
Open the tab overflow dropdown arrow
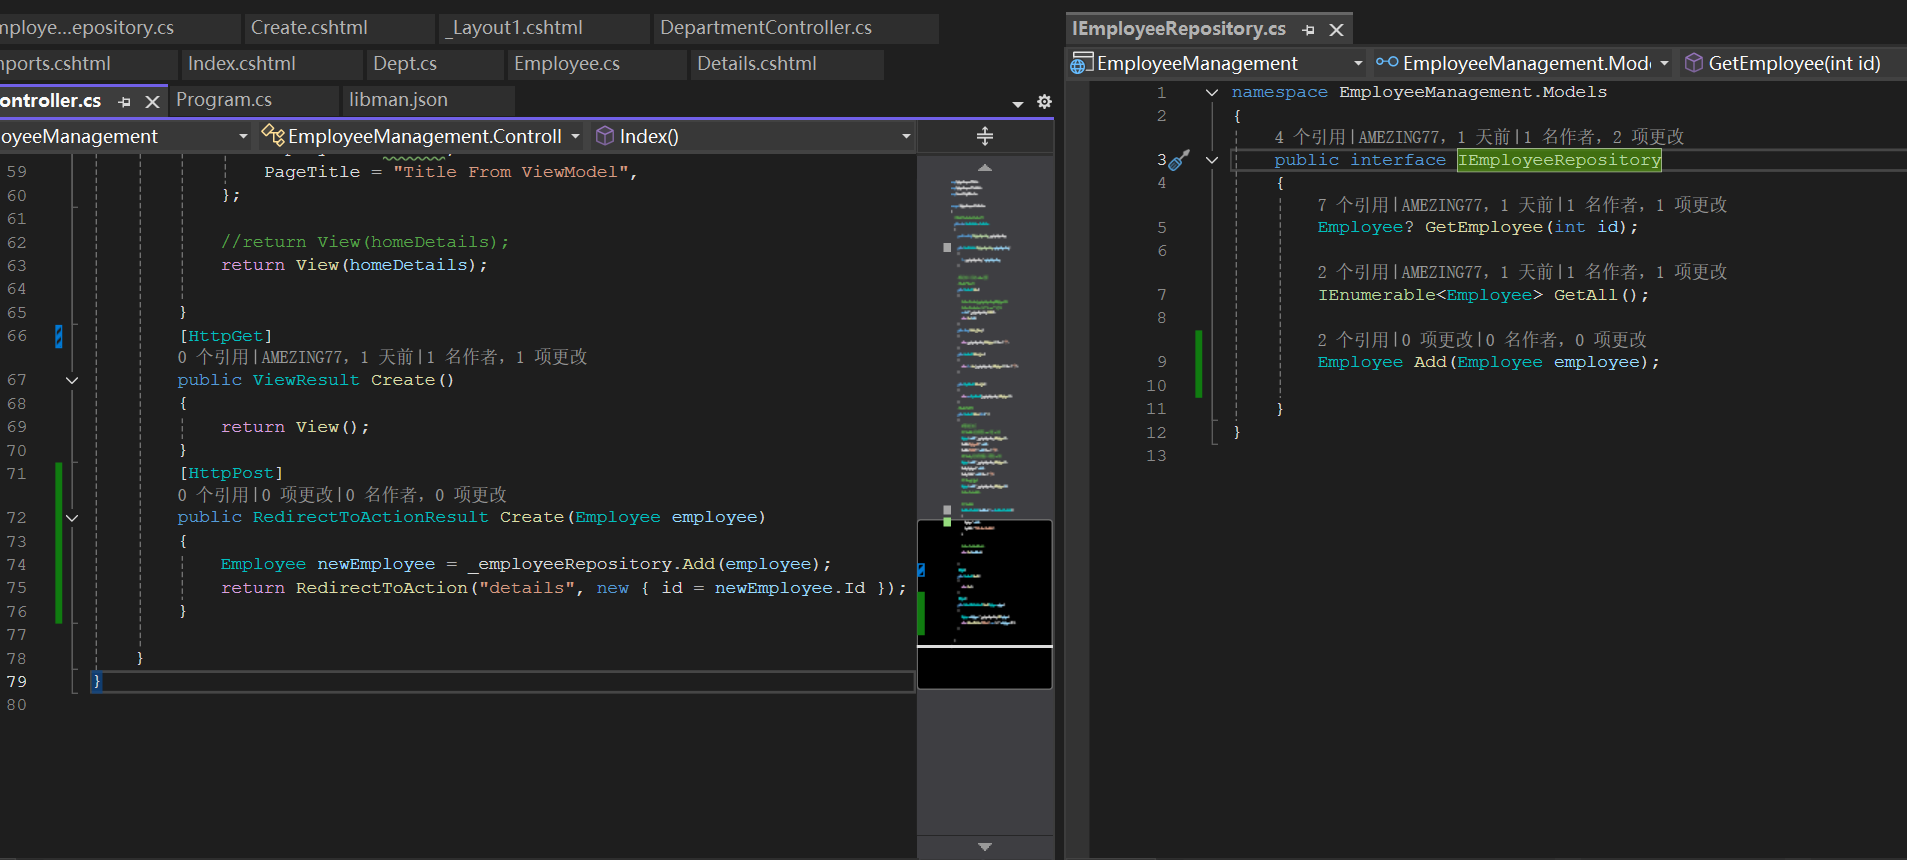1018,104
